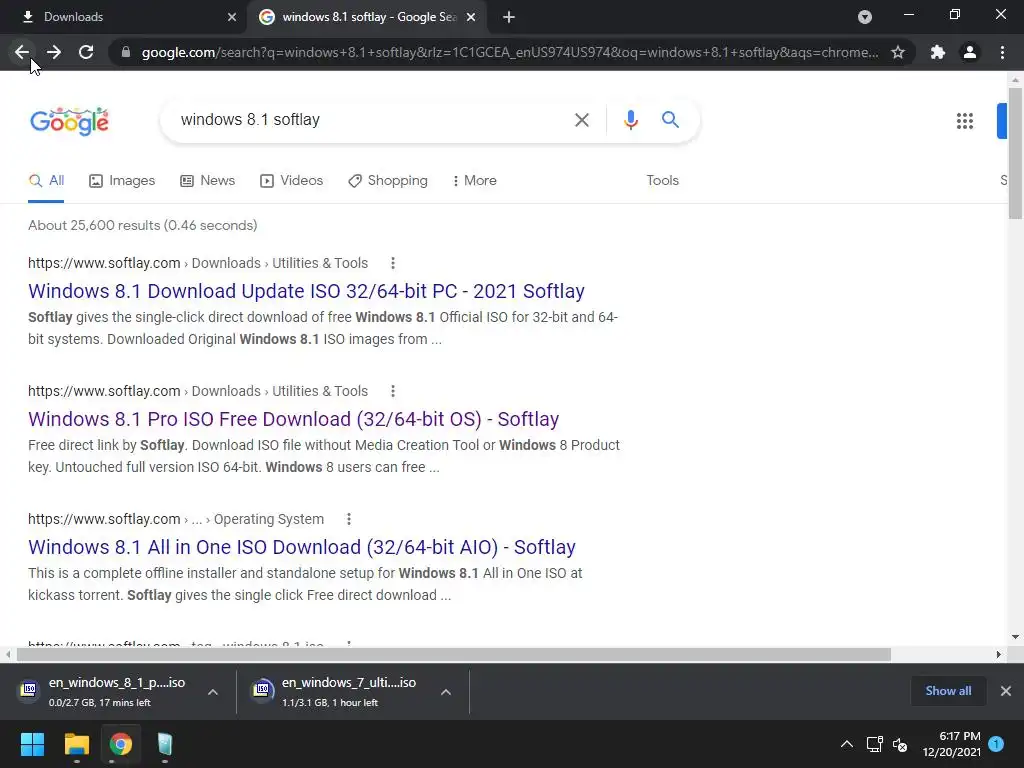The height and width of the screenshot is (768, 1024).
Task: Open the search Tools options
Action: (662, 181)
